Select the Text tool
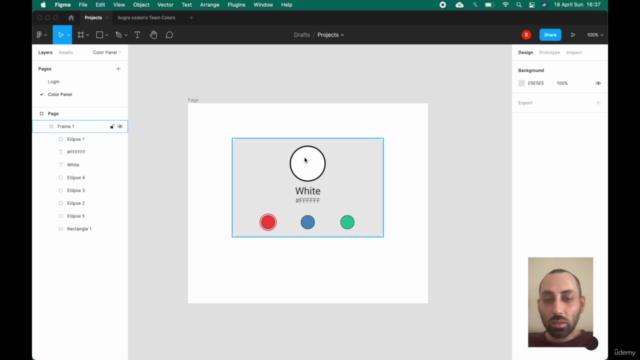Viewport: 640px width, 360px height. (138, 35)
